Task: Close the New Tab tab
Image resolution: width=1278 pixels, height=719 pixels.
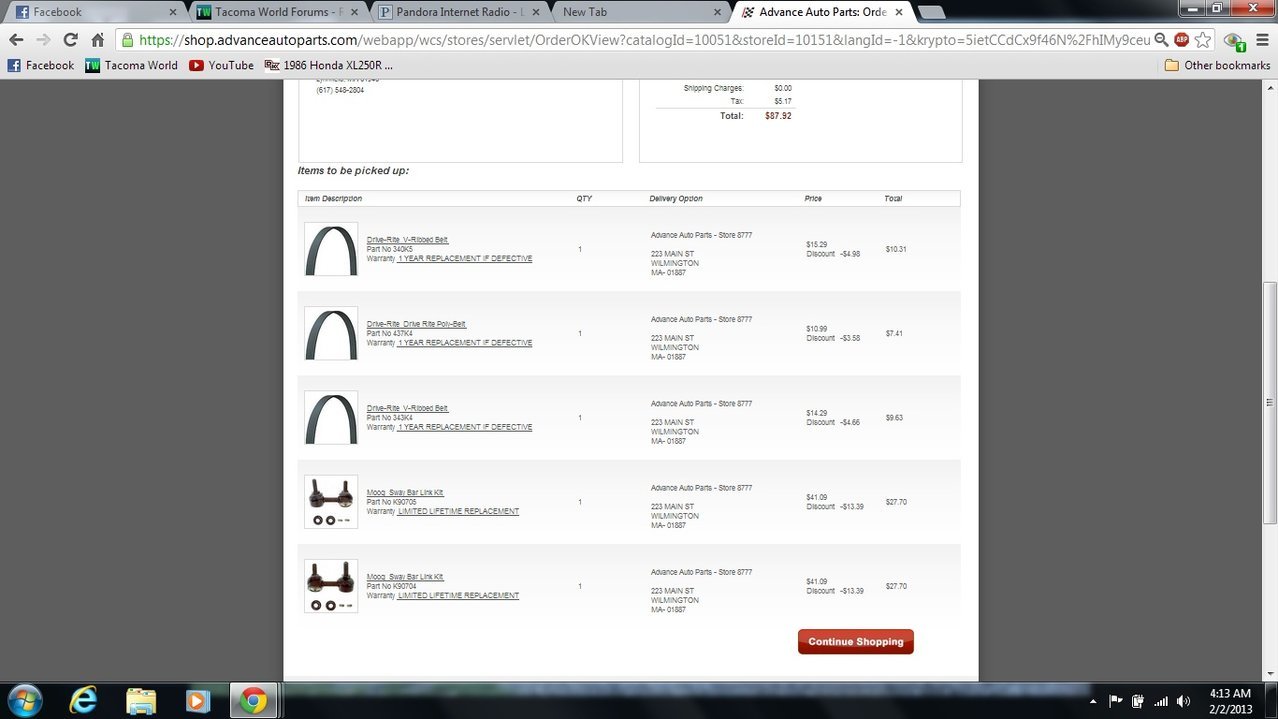Action: point(717,12)
